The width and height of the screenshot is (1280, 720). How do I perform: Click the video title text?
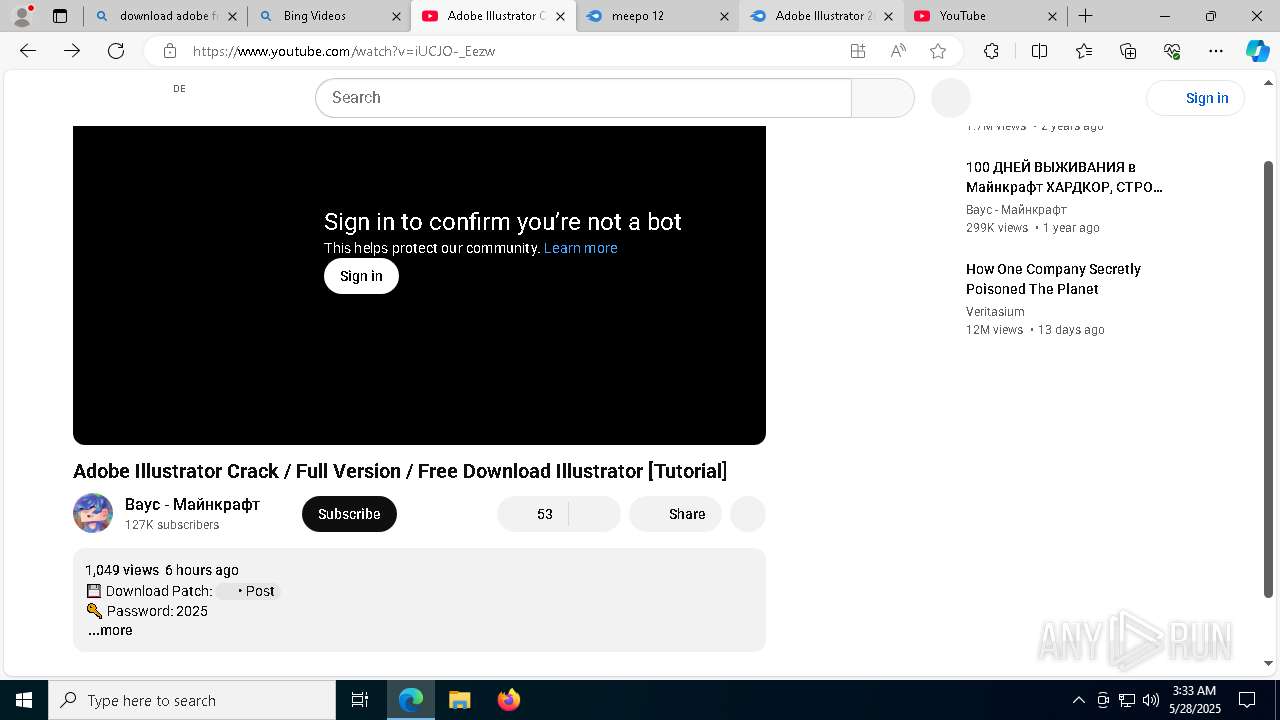click(400, 471)
